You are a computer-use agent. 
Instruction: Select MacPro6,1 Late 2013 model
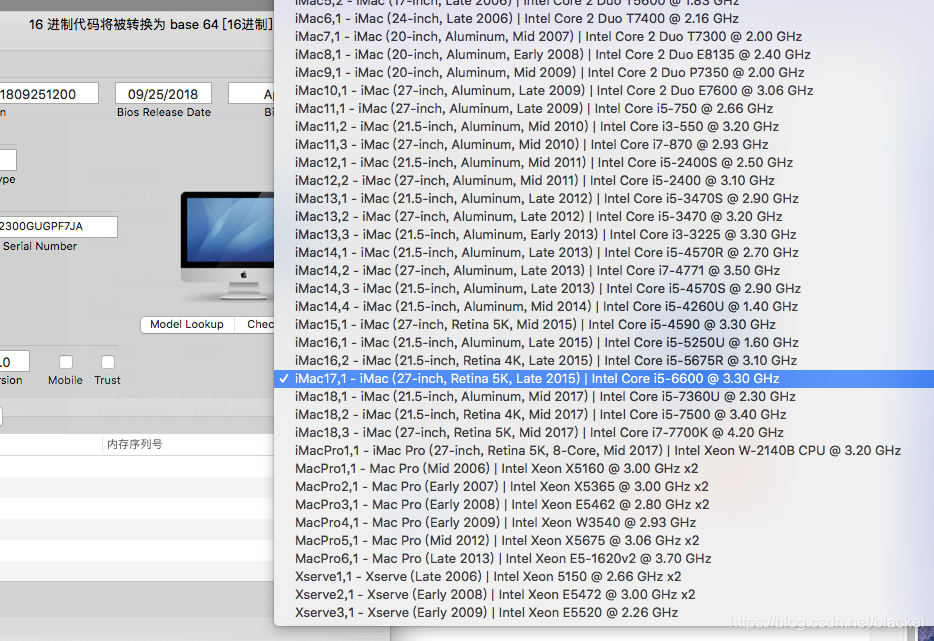(x=604, y=558)
